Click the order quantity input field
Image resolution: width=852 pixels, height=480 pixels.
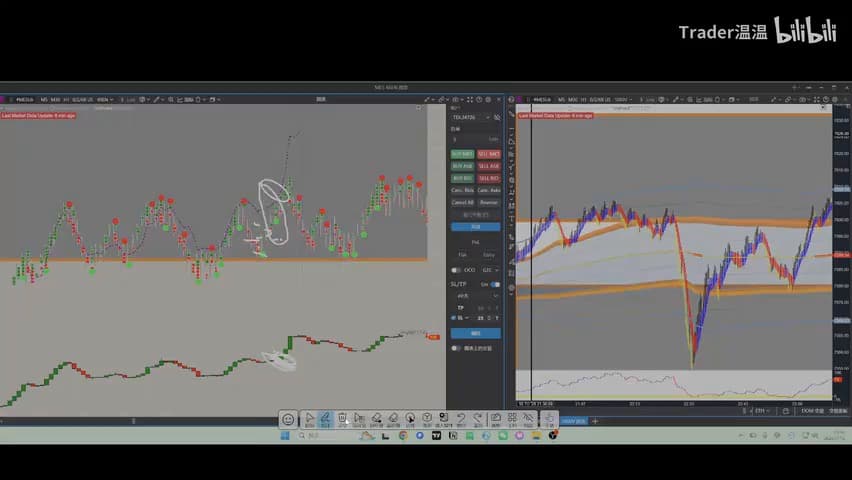(x=475, y=140)
